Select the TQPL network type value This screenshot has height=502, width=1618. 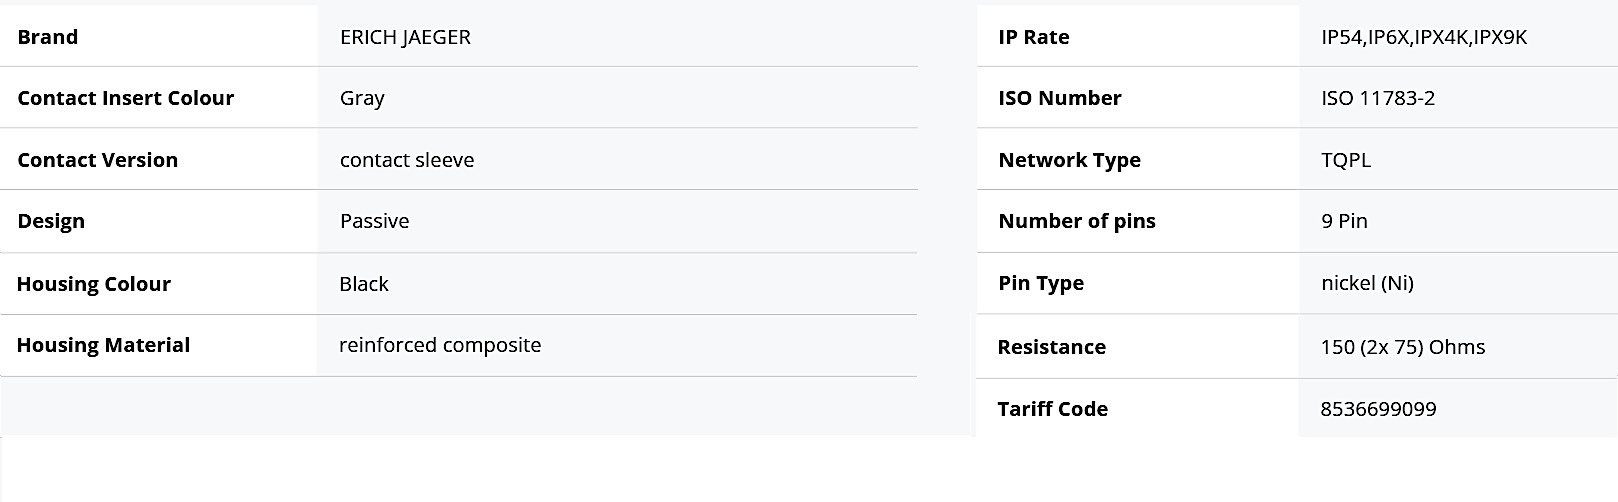tap(1346, 160)
